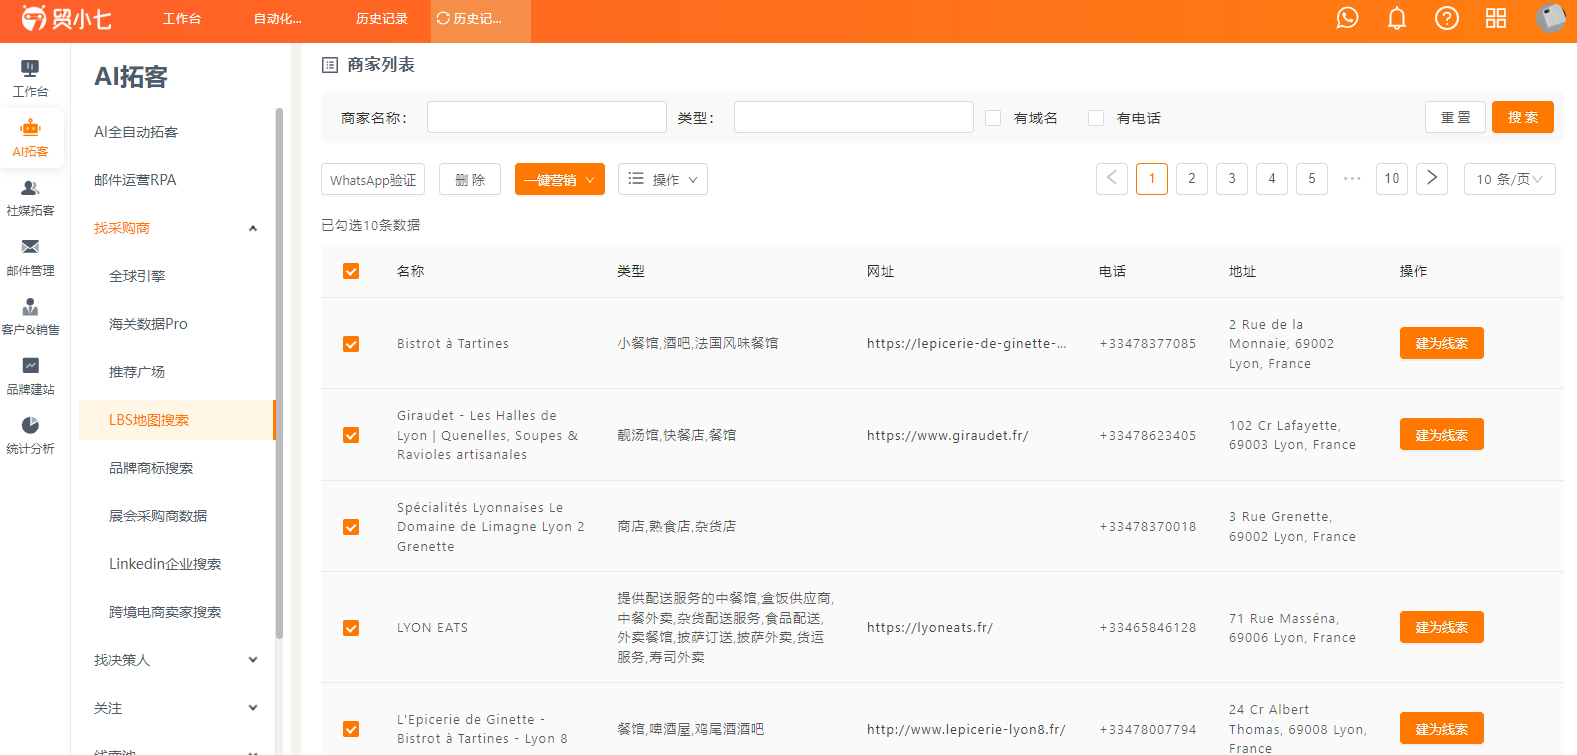
Task: Open 品牌商标搜索 submenu item
Action: pyautogui.click(x=151, y=468)
